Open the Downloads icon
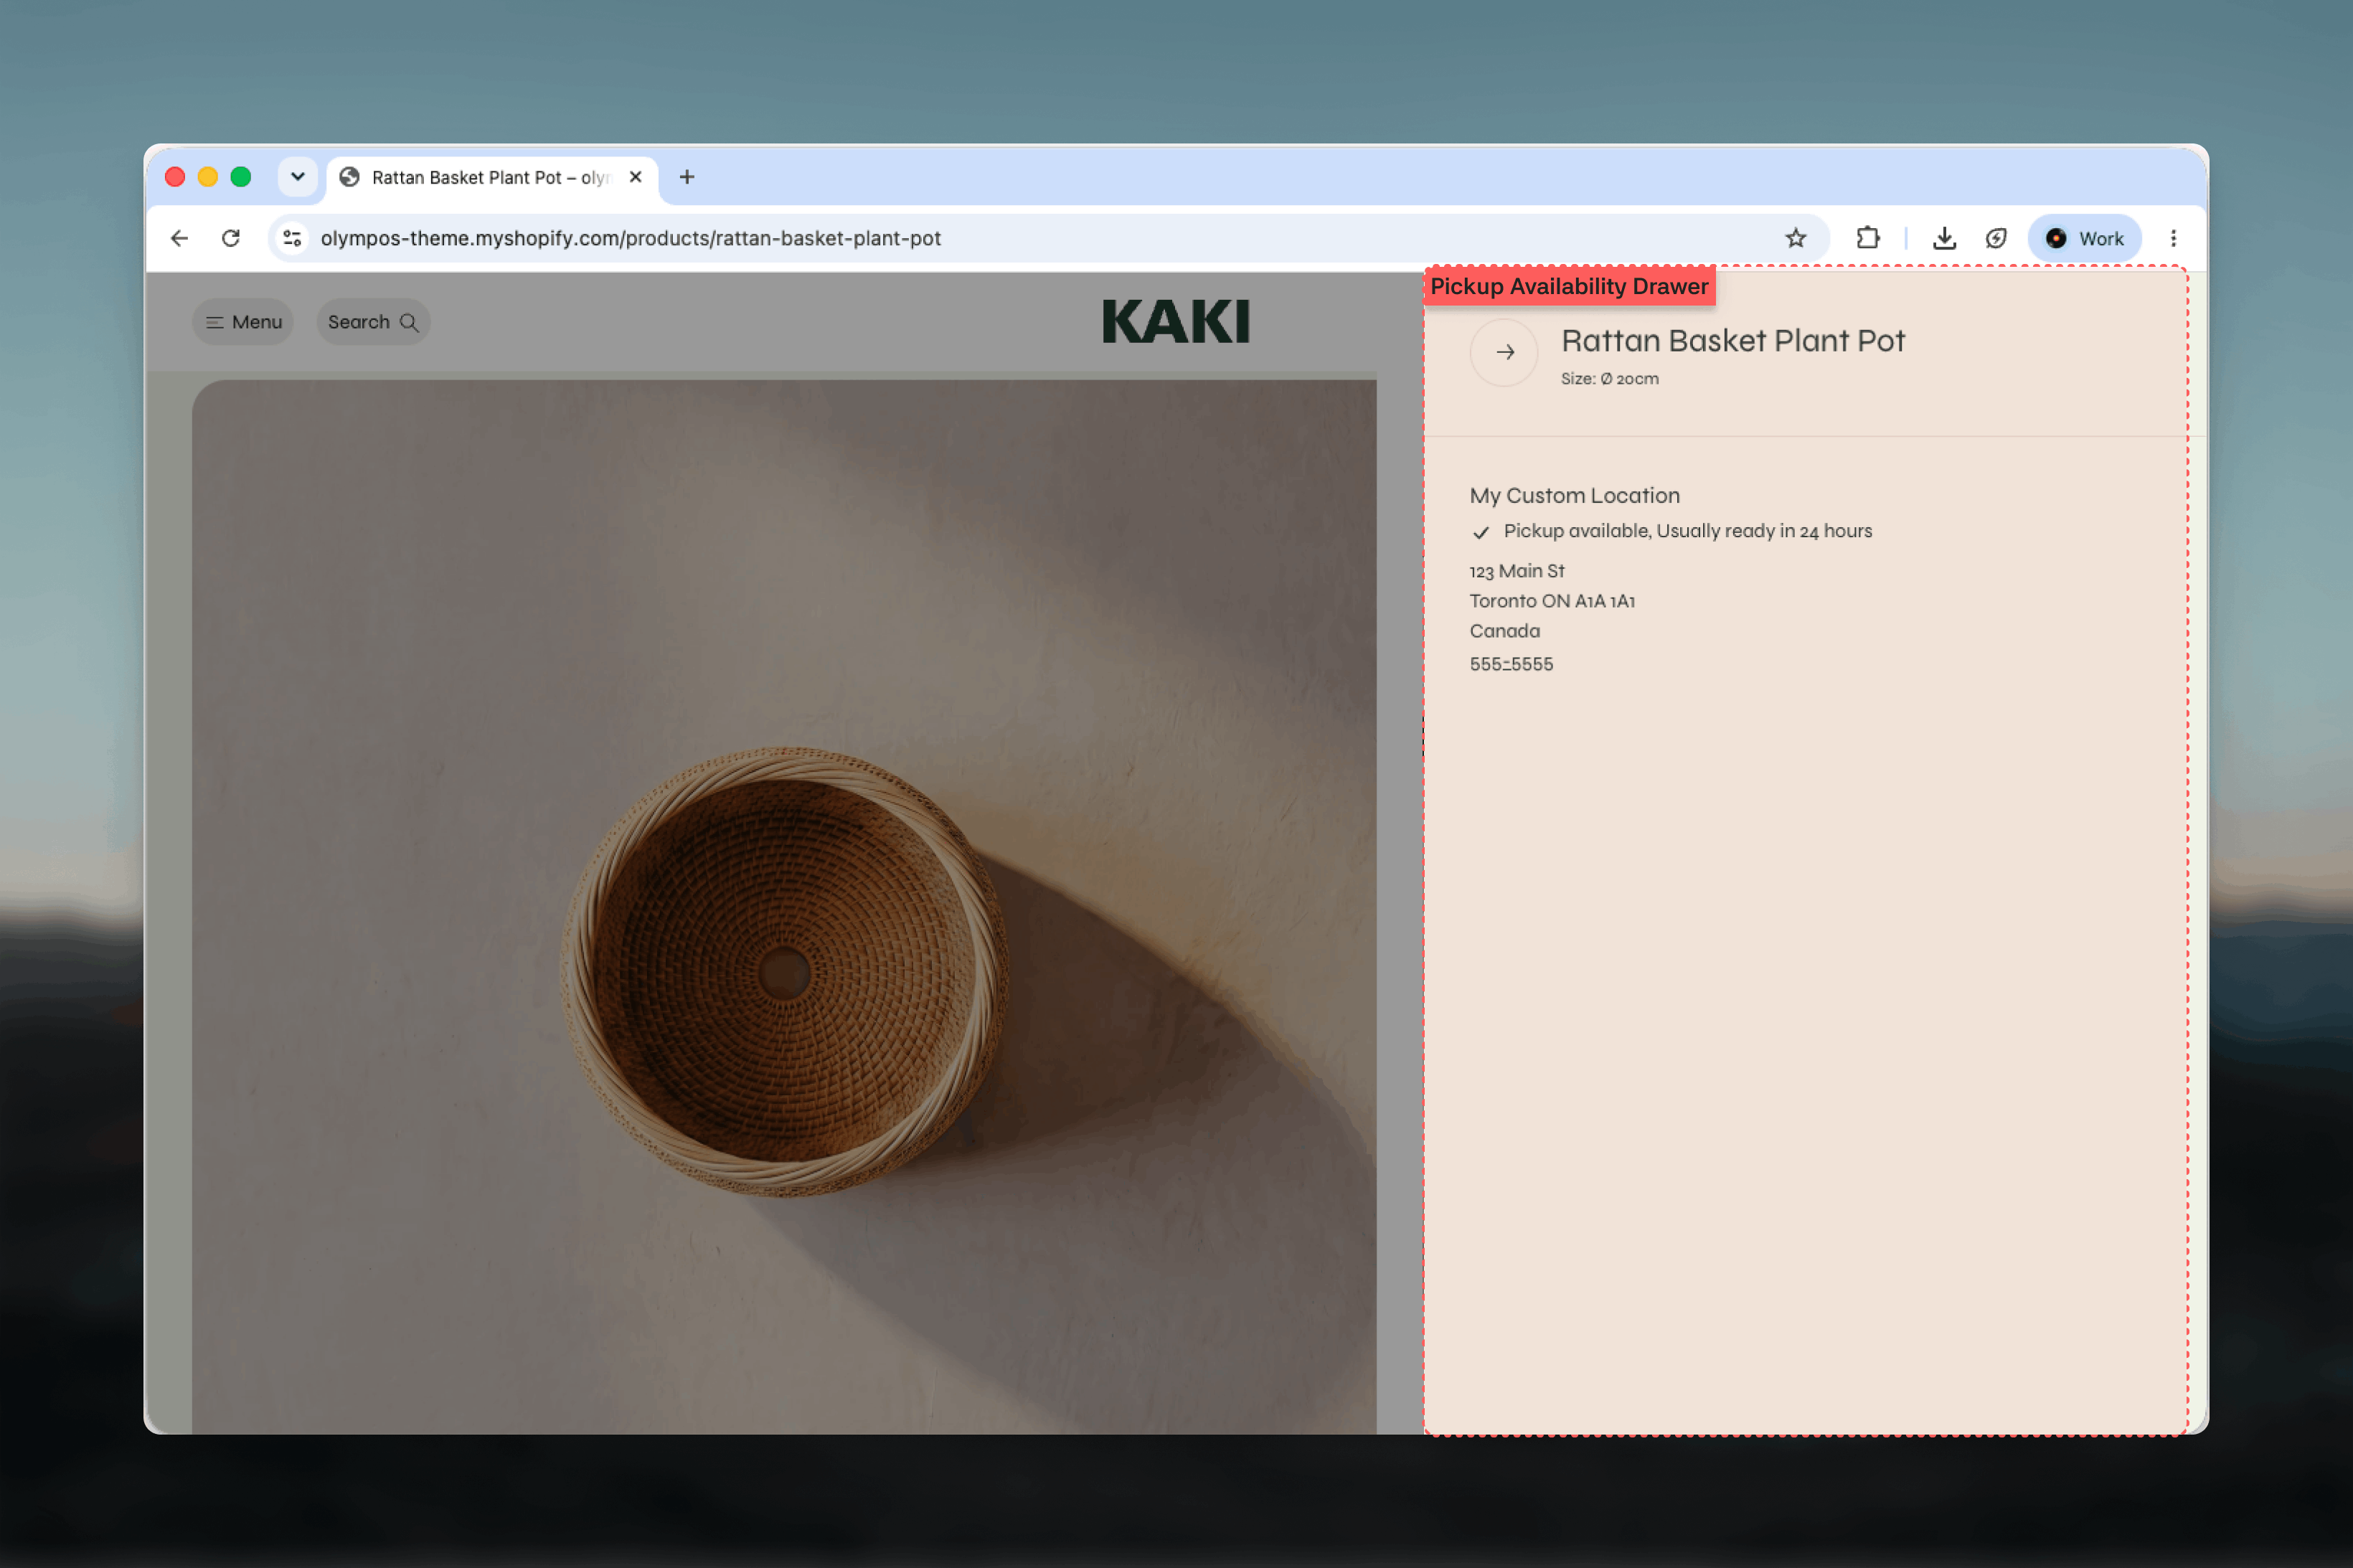This screenshot has height=1568, width=2353. (1944, 238)
